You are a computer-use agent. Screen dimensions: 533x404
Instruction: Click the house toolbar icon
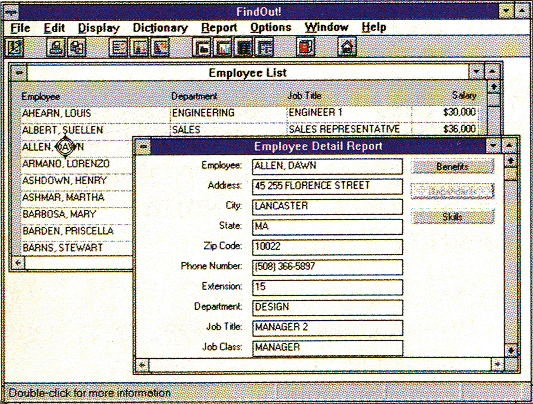pos(347,47)
